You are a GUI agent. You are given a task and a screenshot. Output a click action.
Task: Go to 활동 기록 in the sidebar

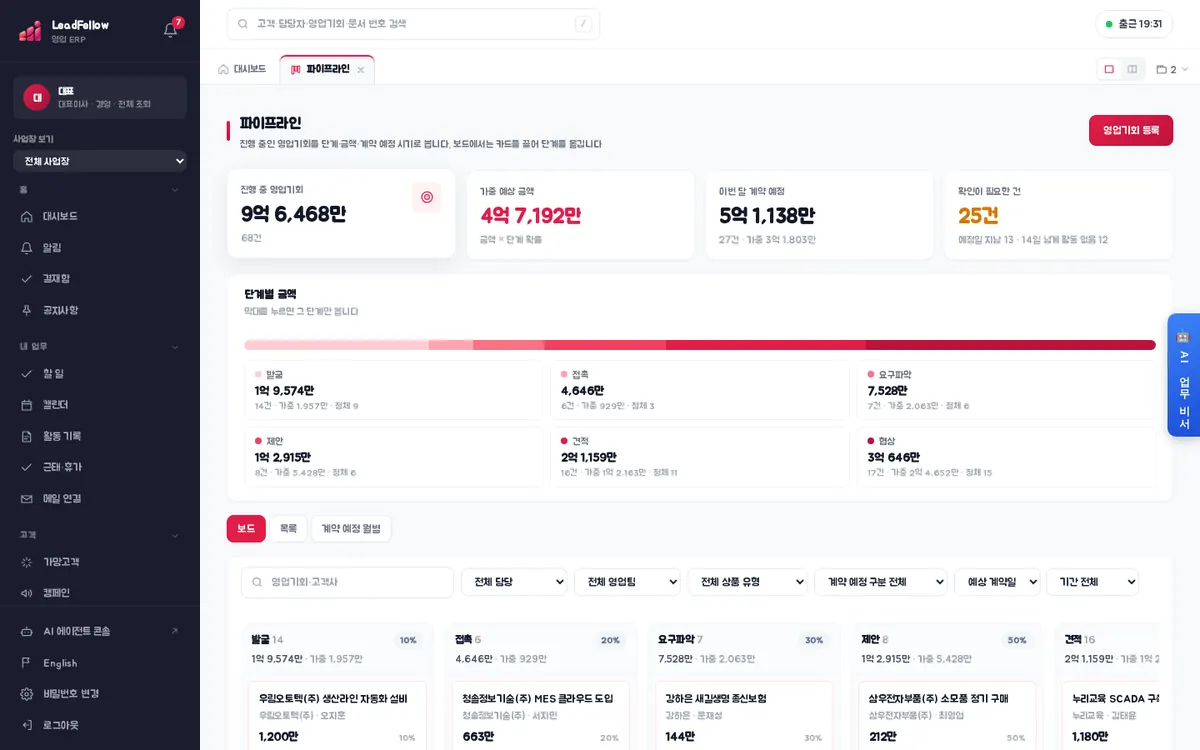click(x=100, y=436)
